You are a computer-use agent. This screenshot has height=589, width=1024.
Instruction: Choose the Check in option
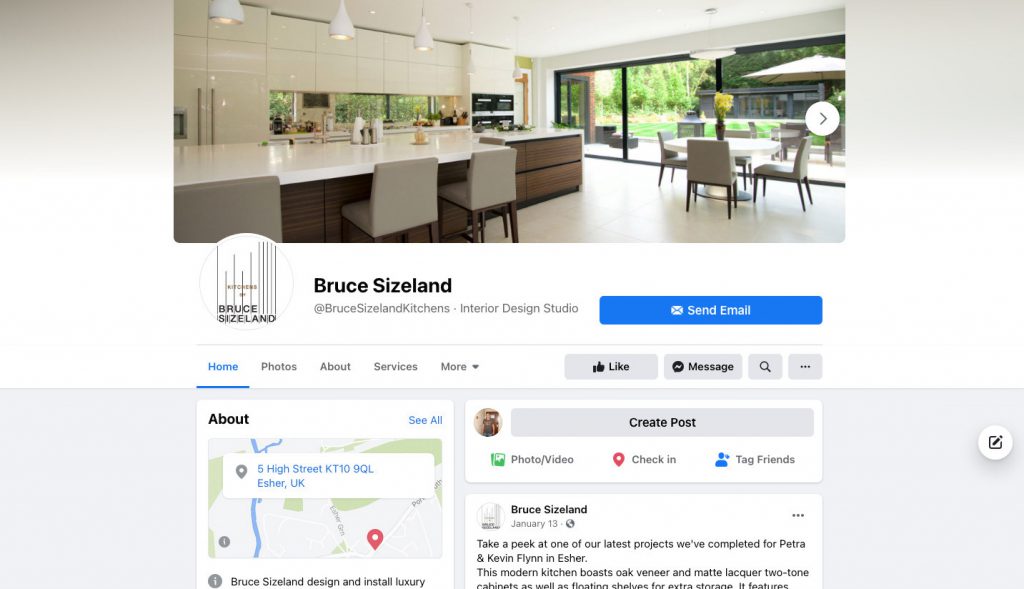tap(644, 460)
